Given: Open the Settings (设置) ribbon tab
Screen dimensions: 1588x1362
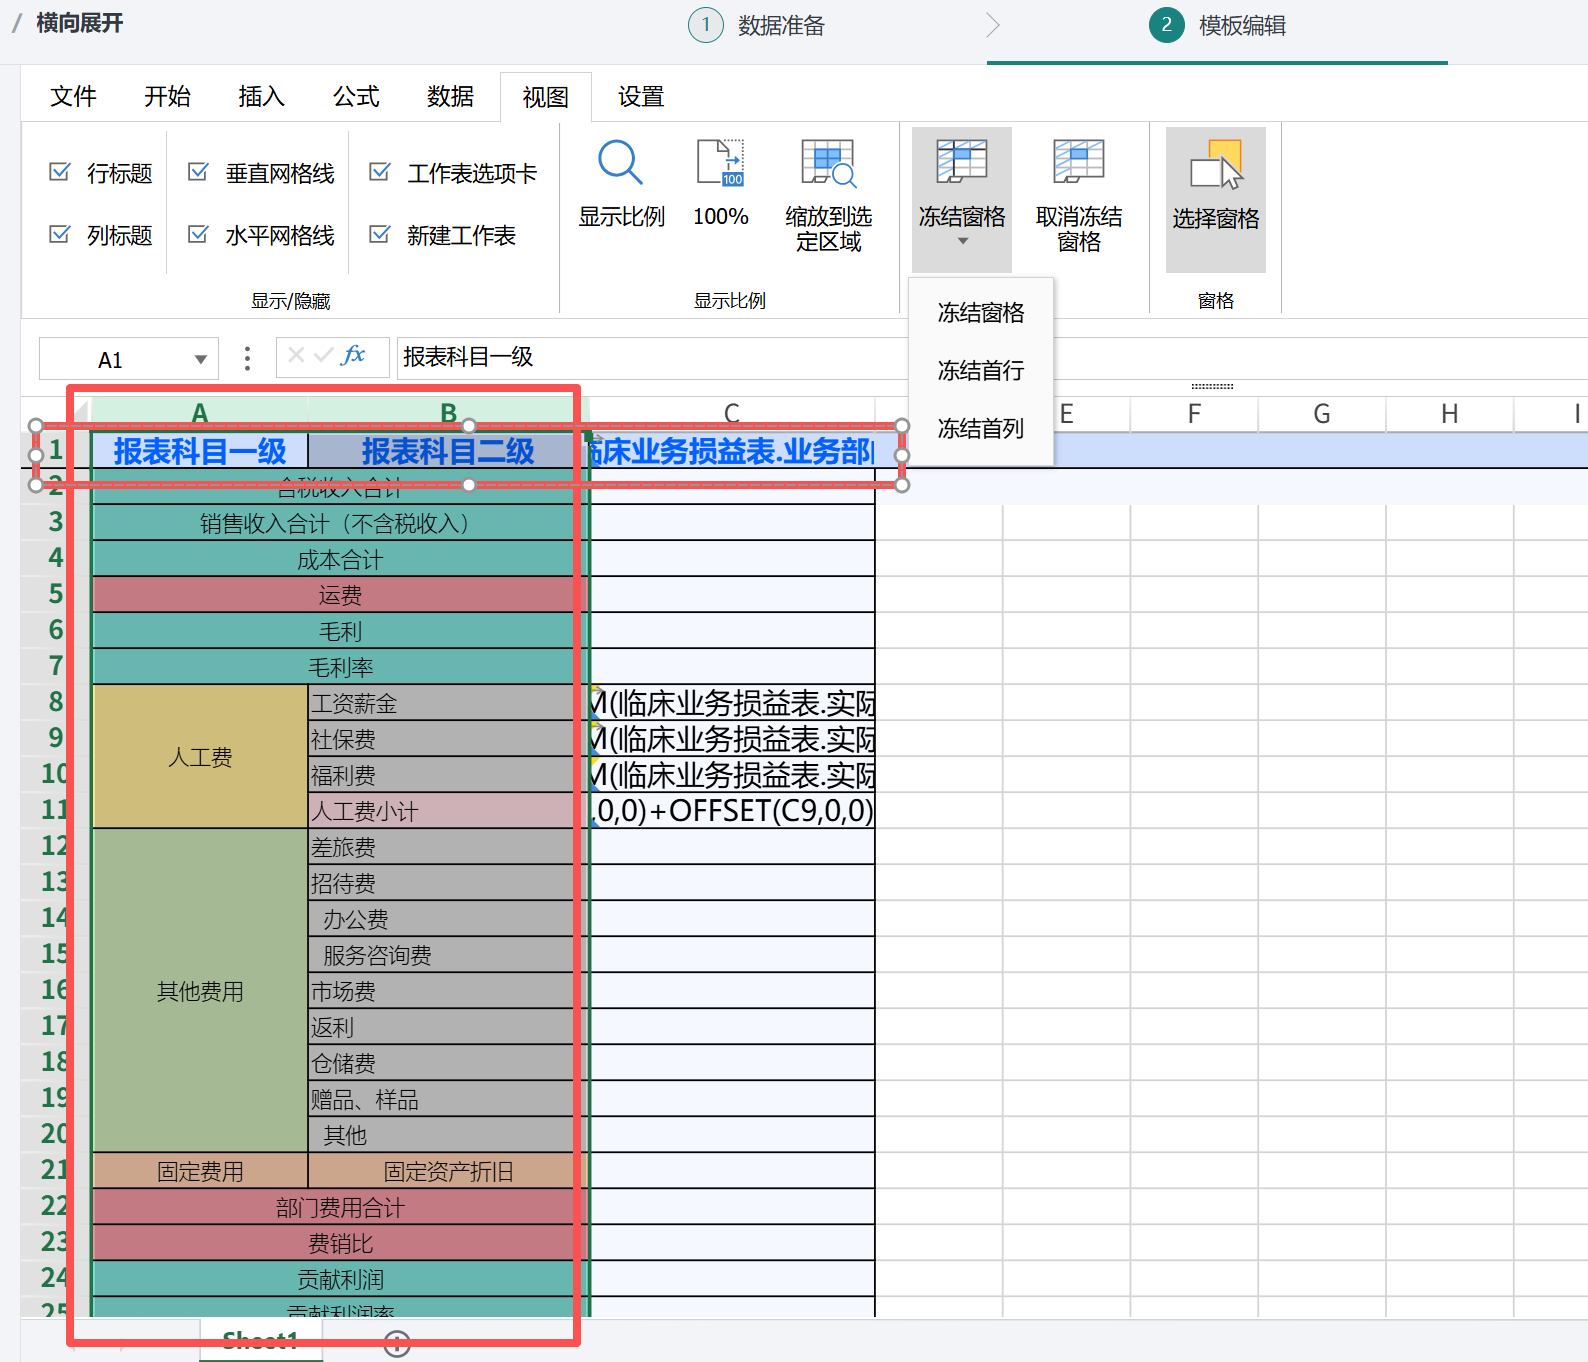Looking at the screenshot, I should point(641,97).
